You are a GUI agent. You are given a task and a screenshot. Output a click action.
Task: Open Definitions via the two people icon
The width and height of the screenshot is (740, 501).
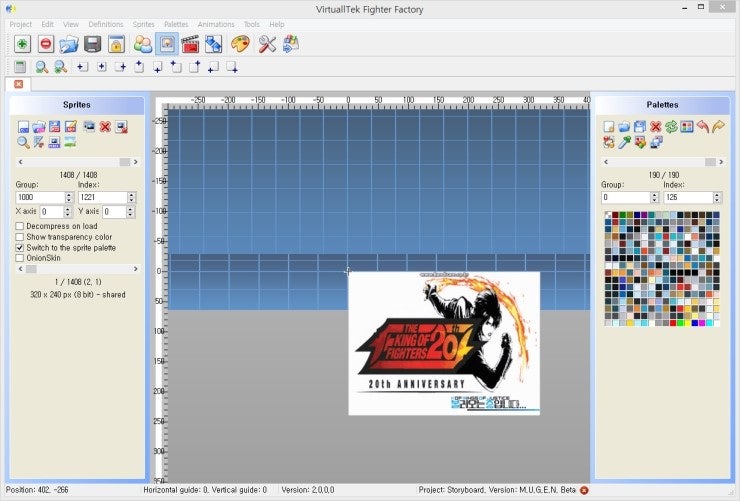(x=143, y=44)
